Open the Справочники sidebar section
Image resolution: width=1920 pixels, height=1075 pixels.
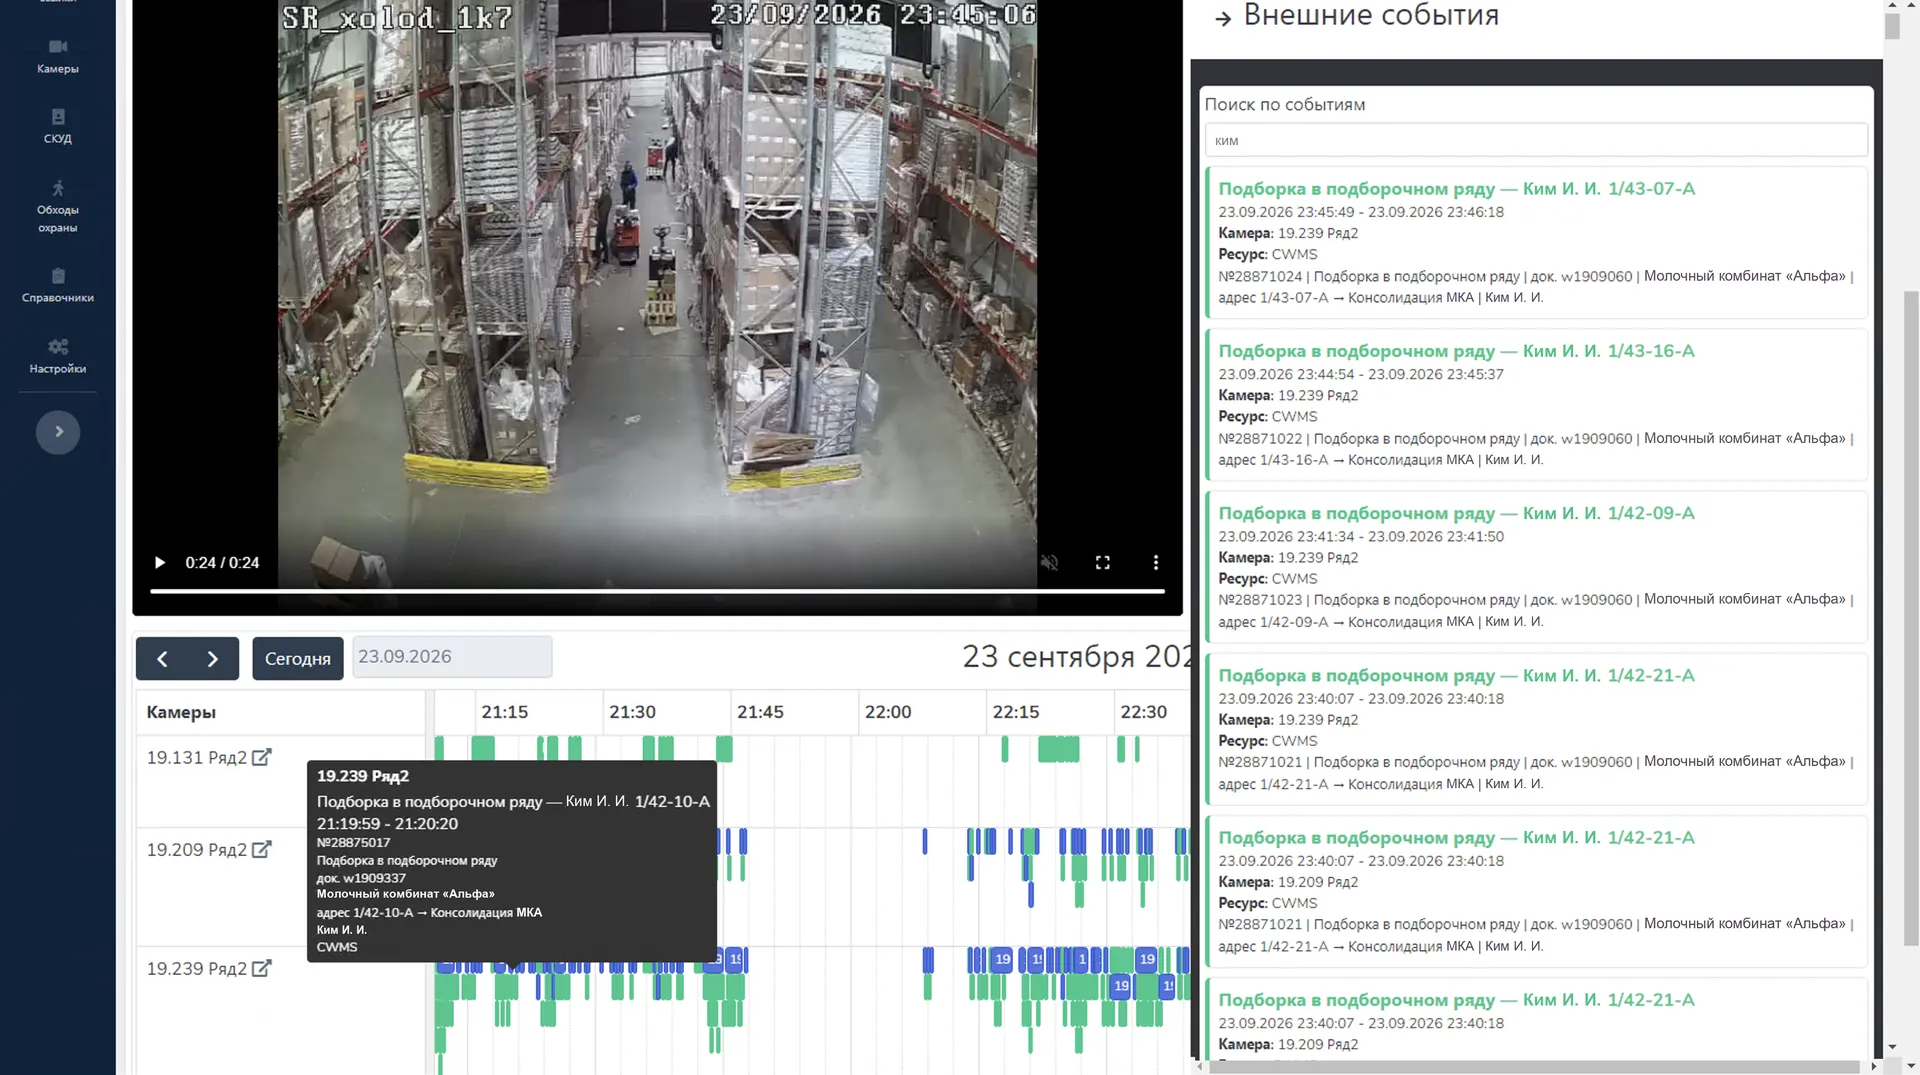57,285
